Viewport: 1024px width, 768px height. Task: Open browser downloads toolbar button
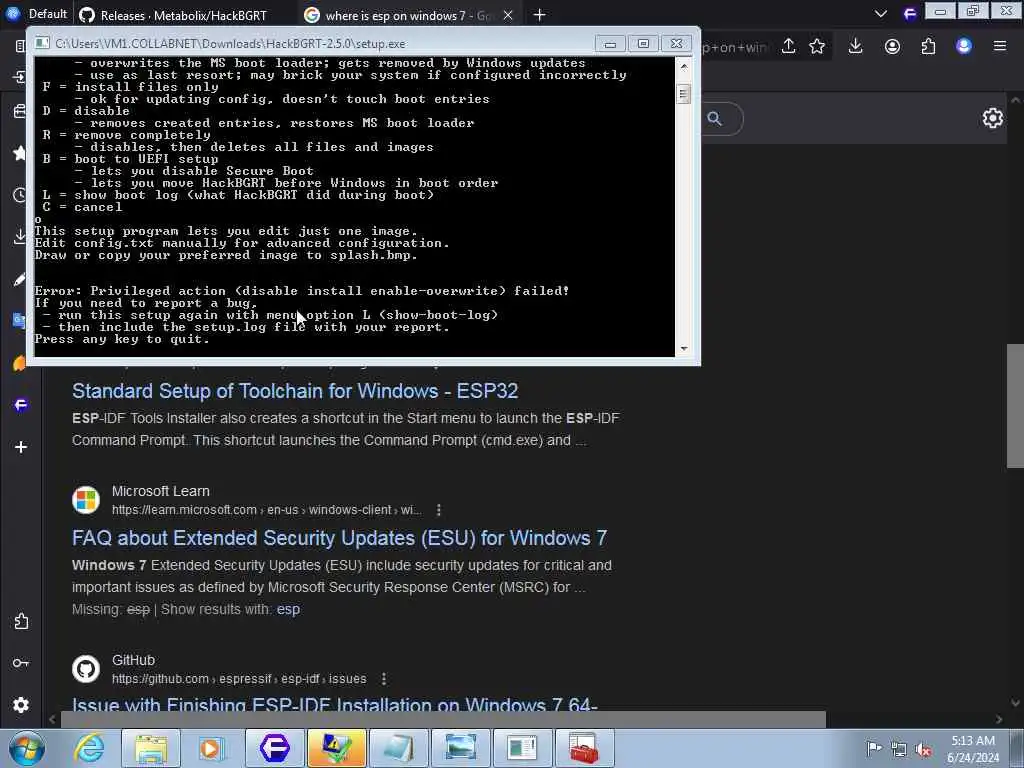click(856, 46)
